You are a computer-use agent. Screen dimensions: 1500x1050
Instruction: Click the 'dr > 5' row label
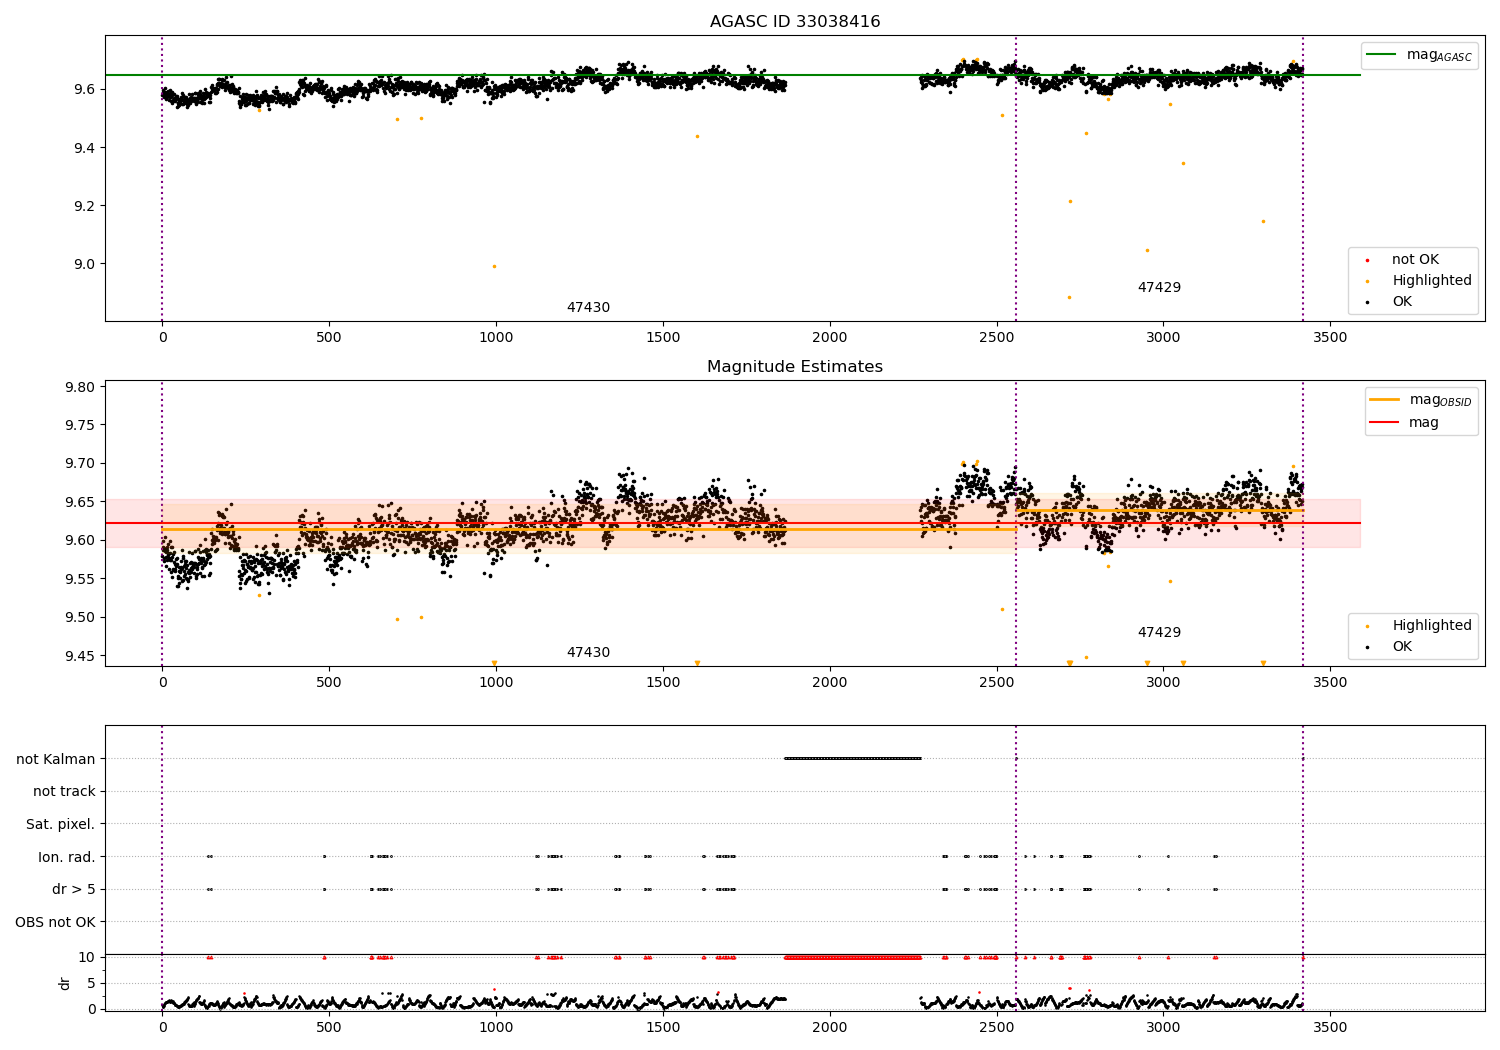pos(74,890)
